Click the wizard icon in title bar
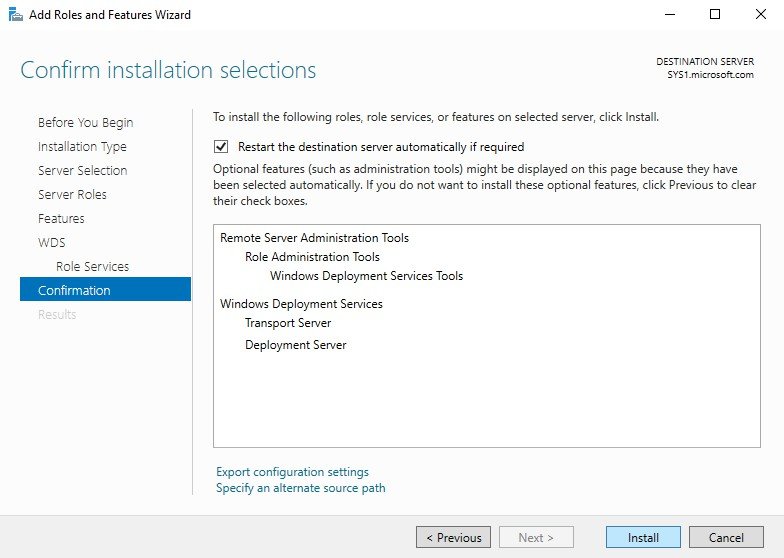 (16, 14)
